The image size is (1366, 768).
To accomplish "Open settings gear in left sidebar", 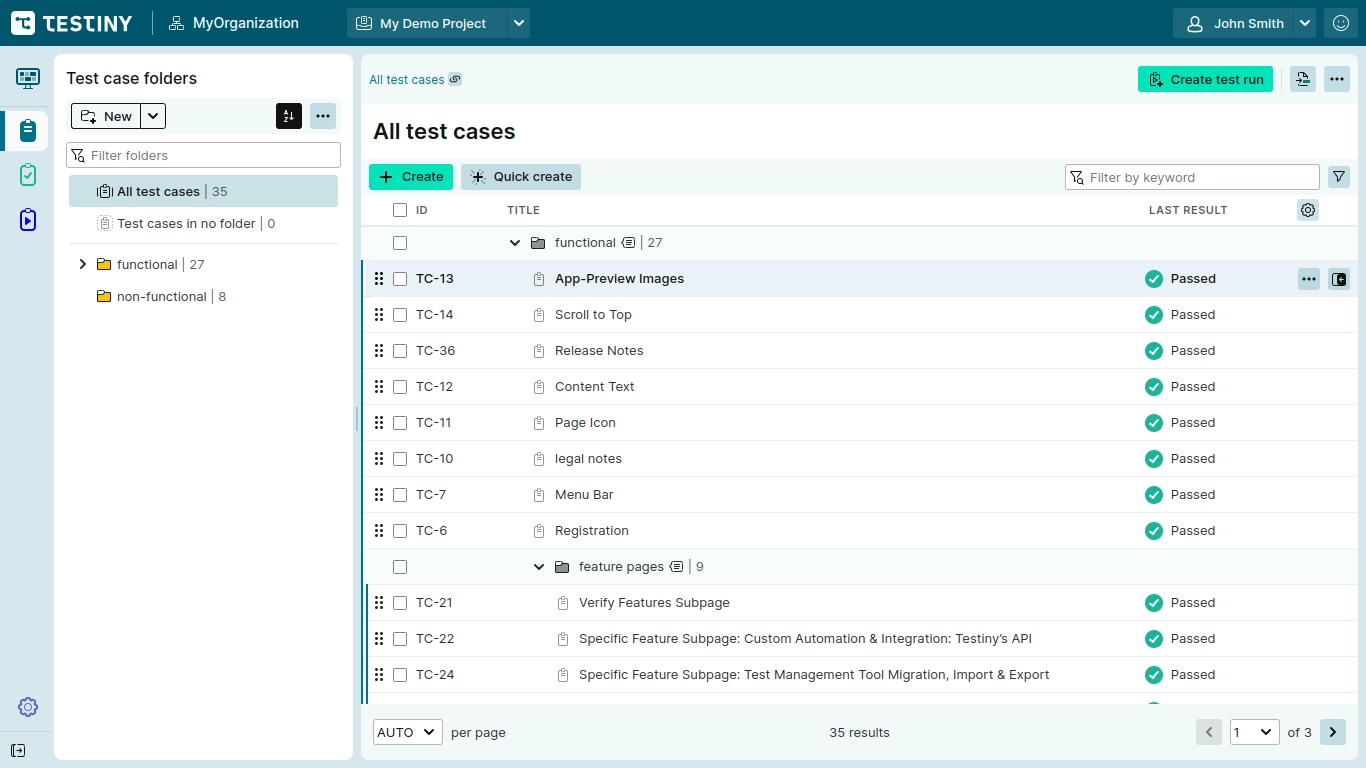I will pos(28,707).
